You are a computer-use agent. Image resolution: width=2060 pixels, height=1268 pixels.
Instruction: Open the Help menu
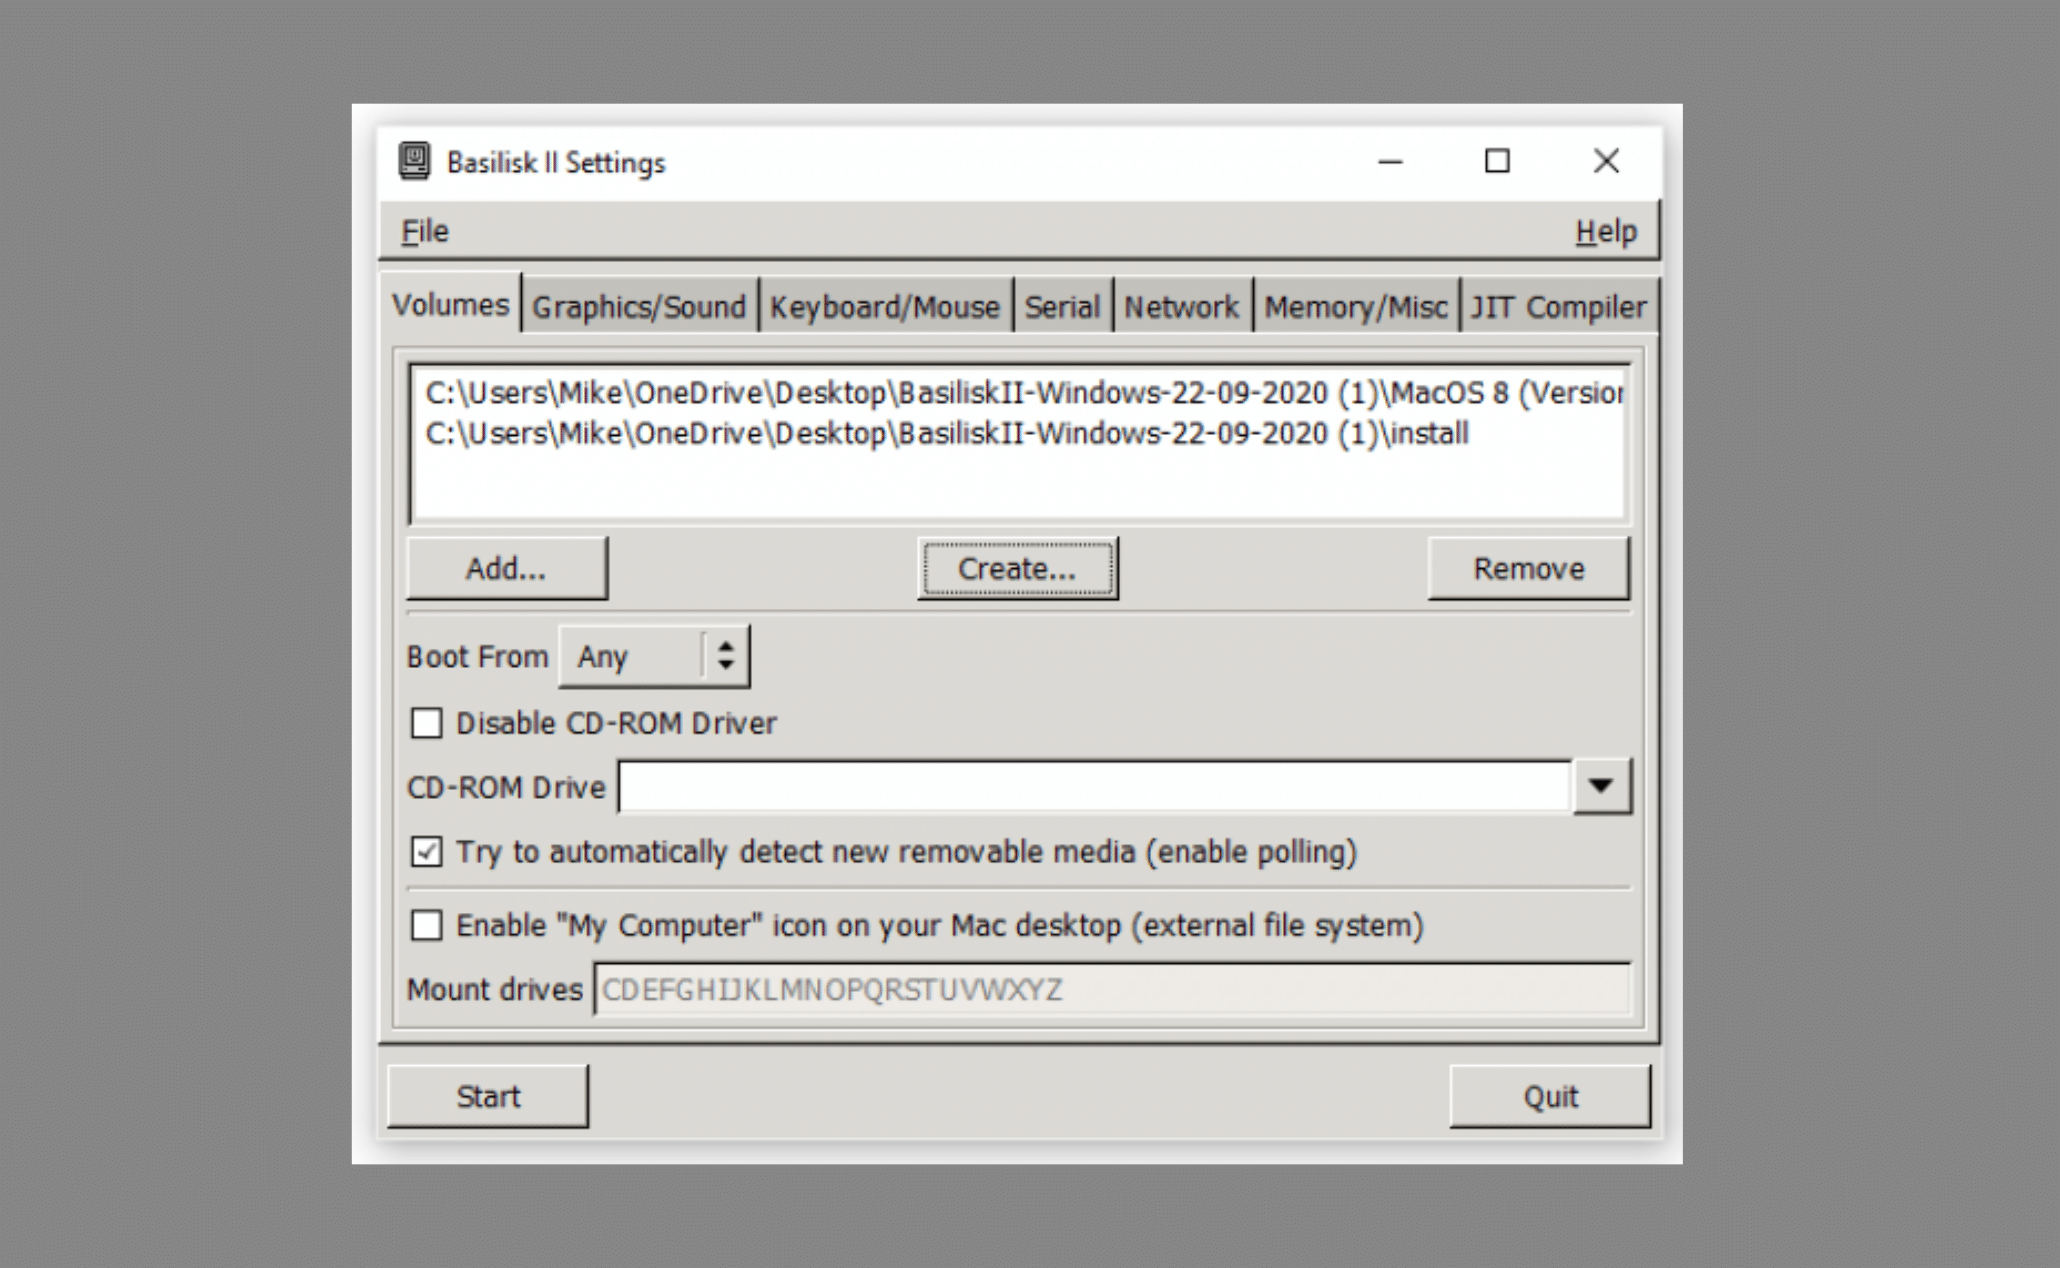tap(1606, 231)
